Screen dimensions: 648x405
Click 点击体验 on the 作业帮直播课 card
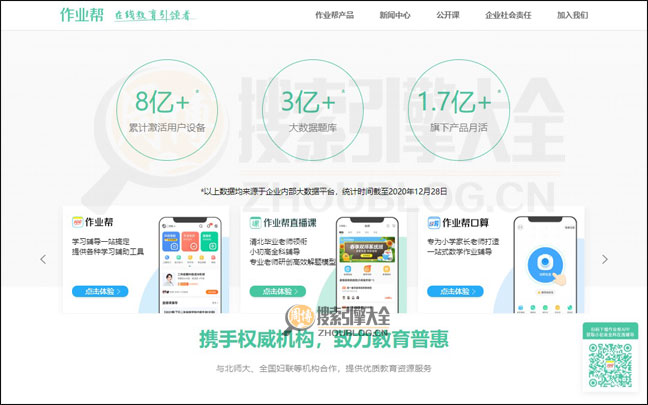tap(278, 291)
